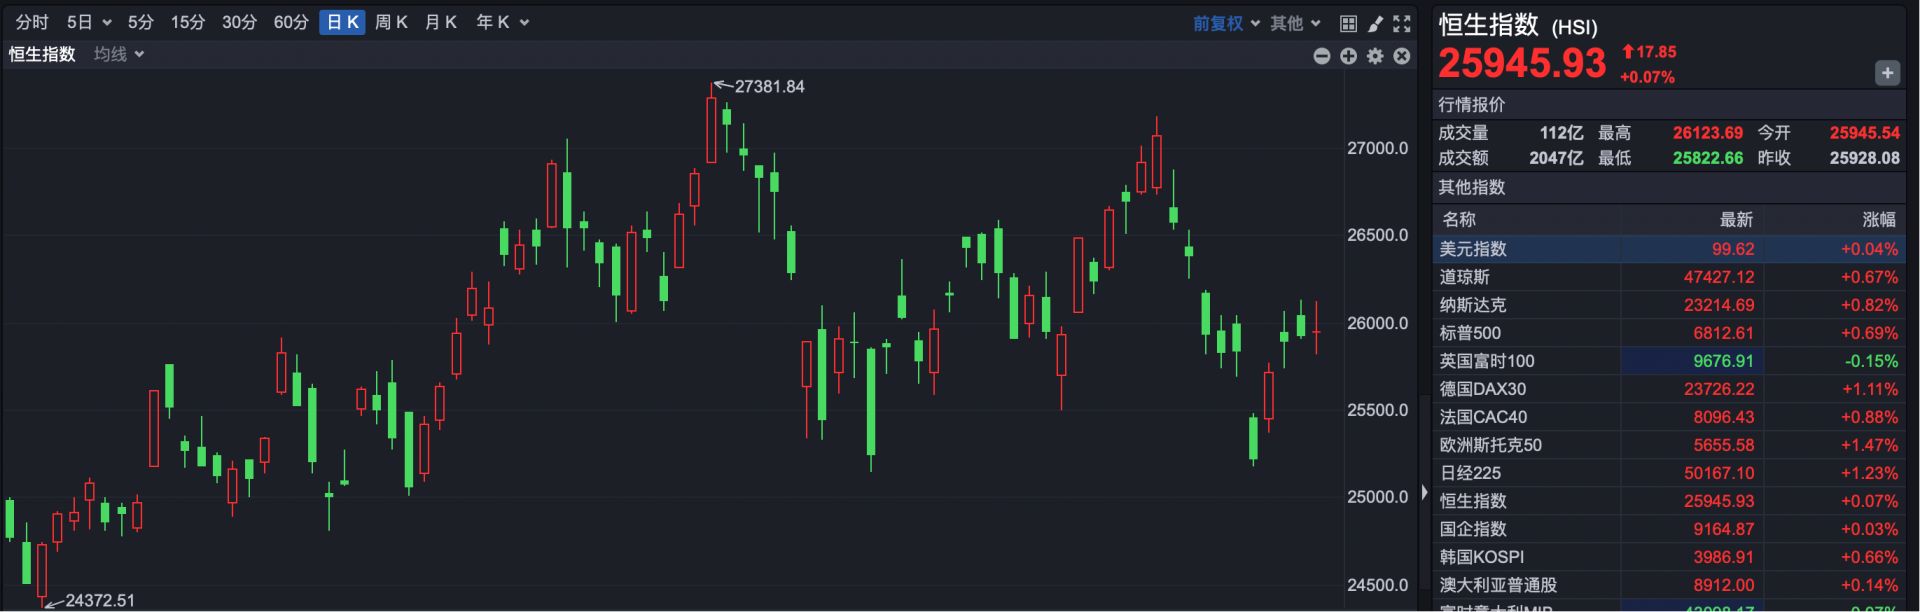Open the 前复权 adjustment dropdown
Screen dimensions: 1920x612
[1226, 23]
